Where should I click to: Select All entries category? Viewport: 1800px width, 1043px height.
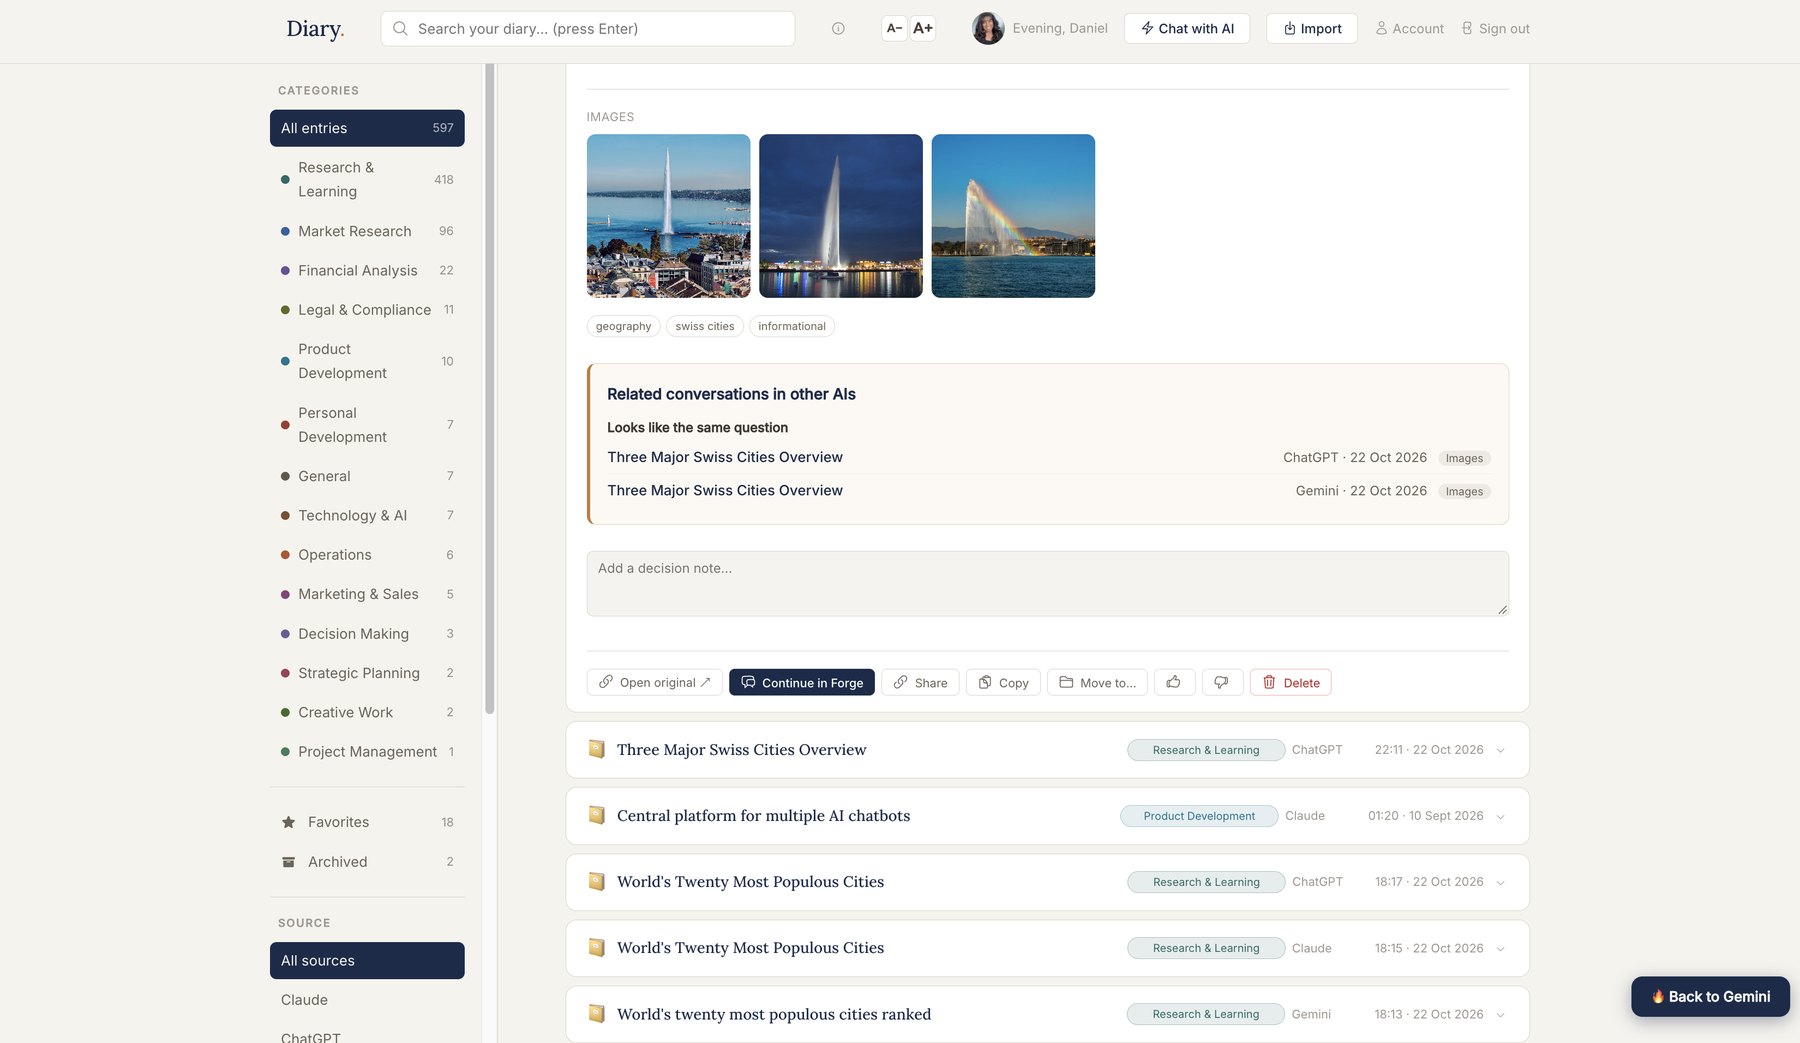pyautogui.click(x=367, y=128)
